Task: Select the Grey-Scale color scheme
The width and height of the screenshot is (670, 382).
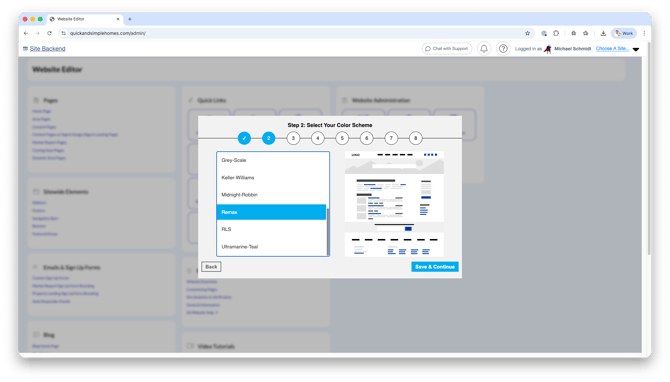Action: 271,160
